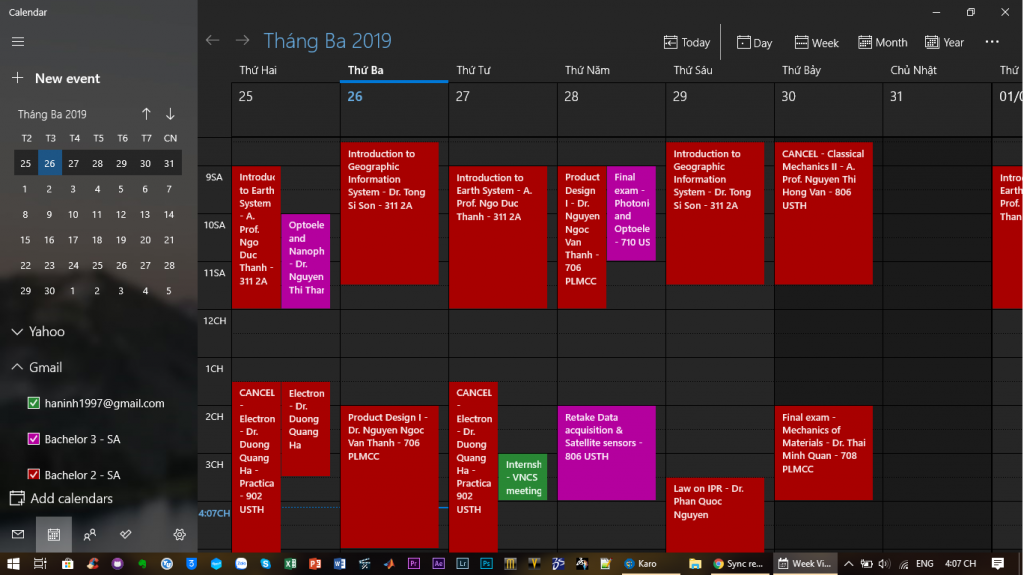Jump to Today
This screenshot has width=1024, height=575.
point(686,42)
